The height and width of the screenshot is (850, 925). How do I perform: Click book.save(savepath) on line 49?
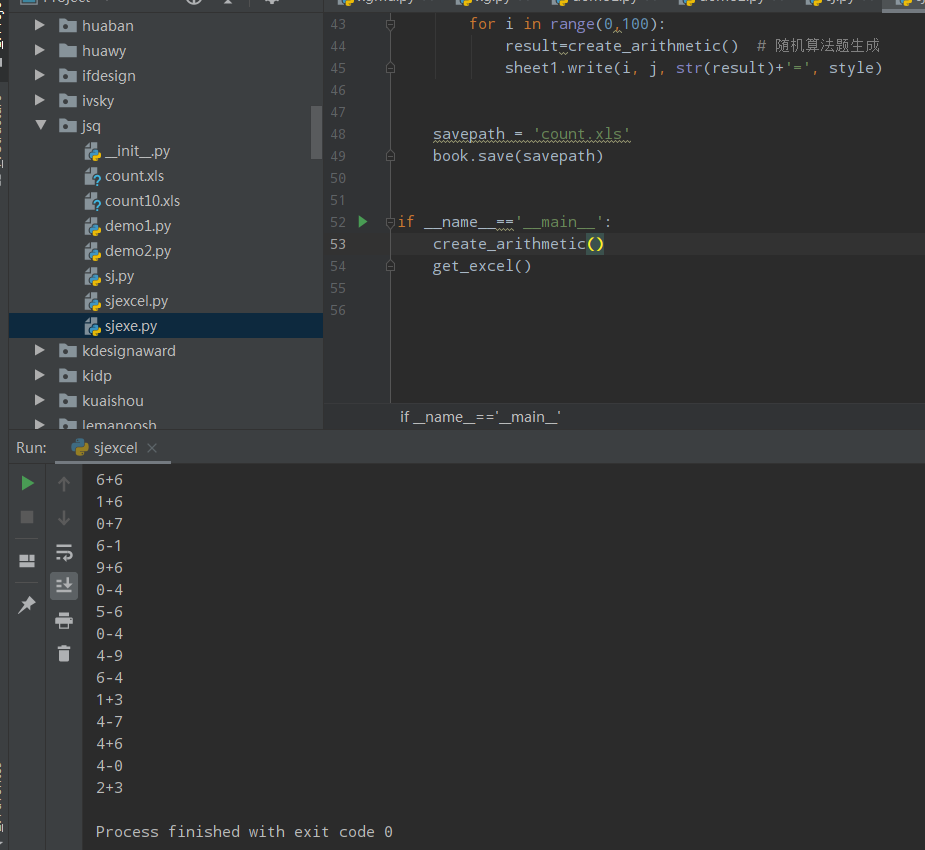518,156
